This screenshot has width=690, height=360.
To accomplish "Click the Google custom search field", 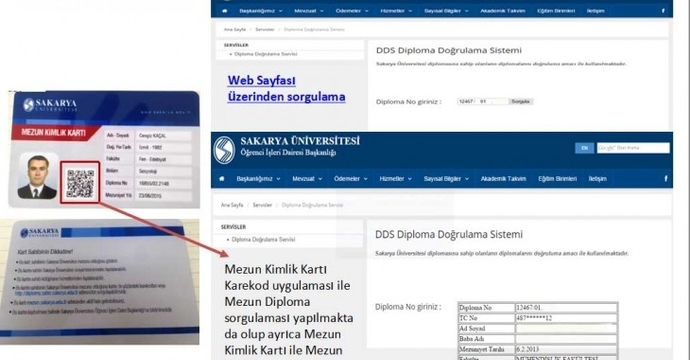I will [x=633, y=148].
